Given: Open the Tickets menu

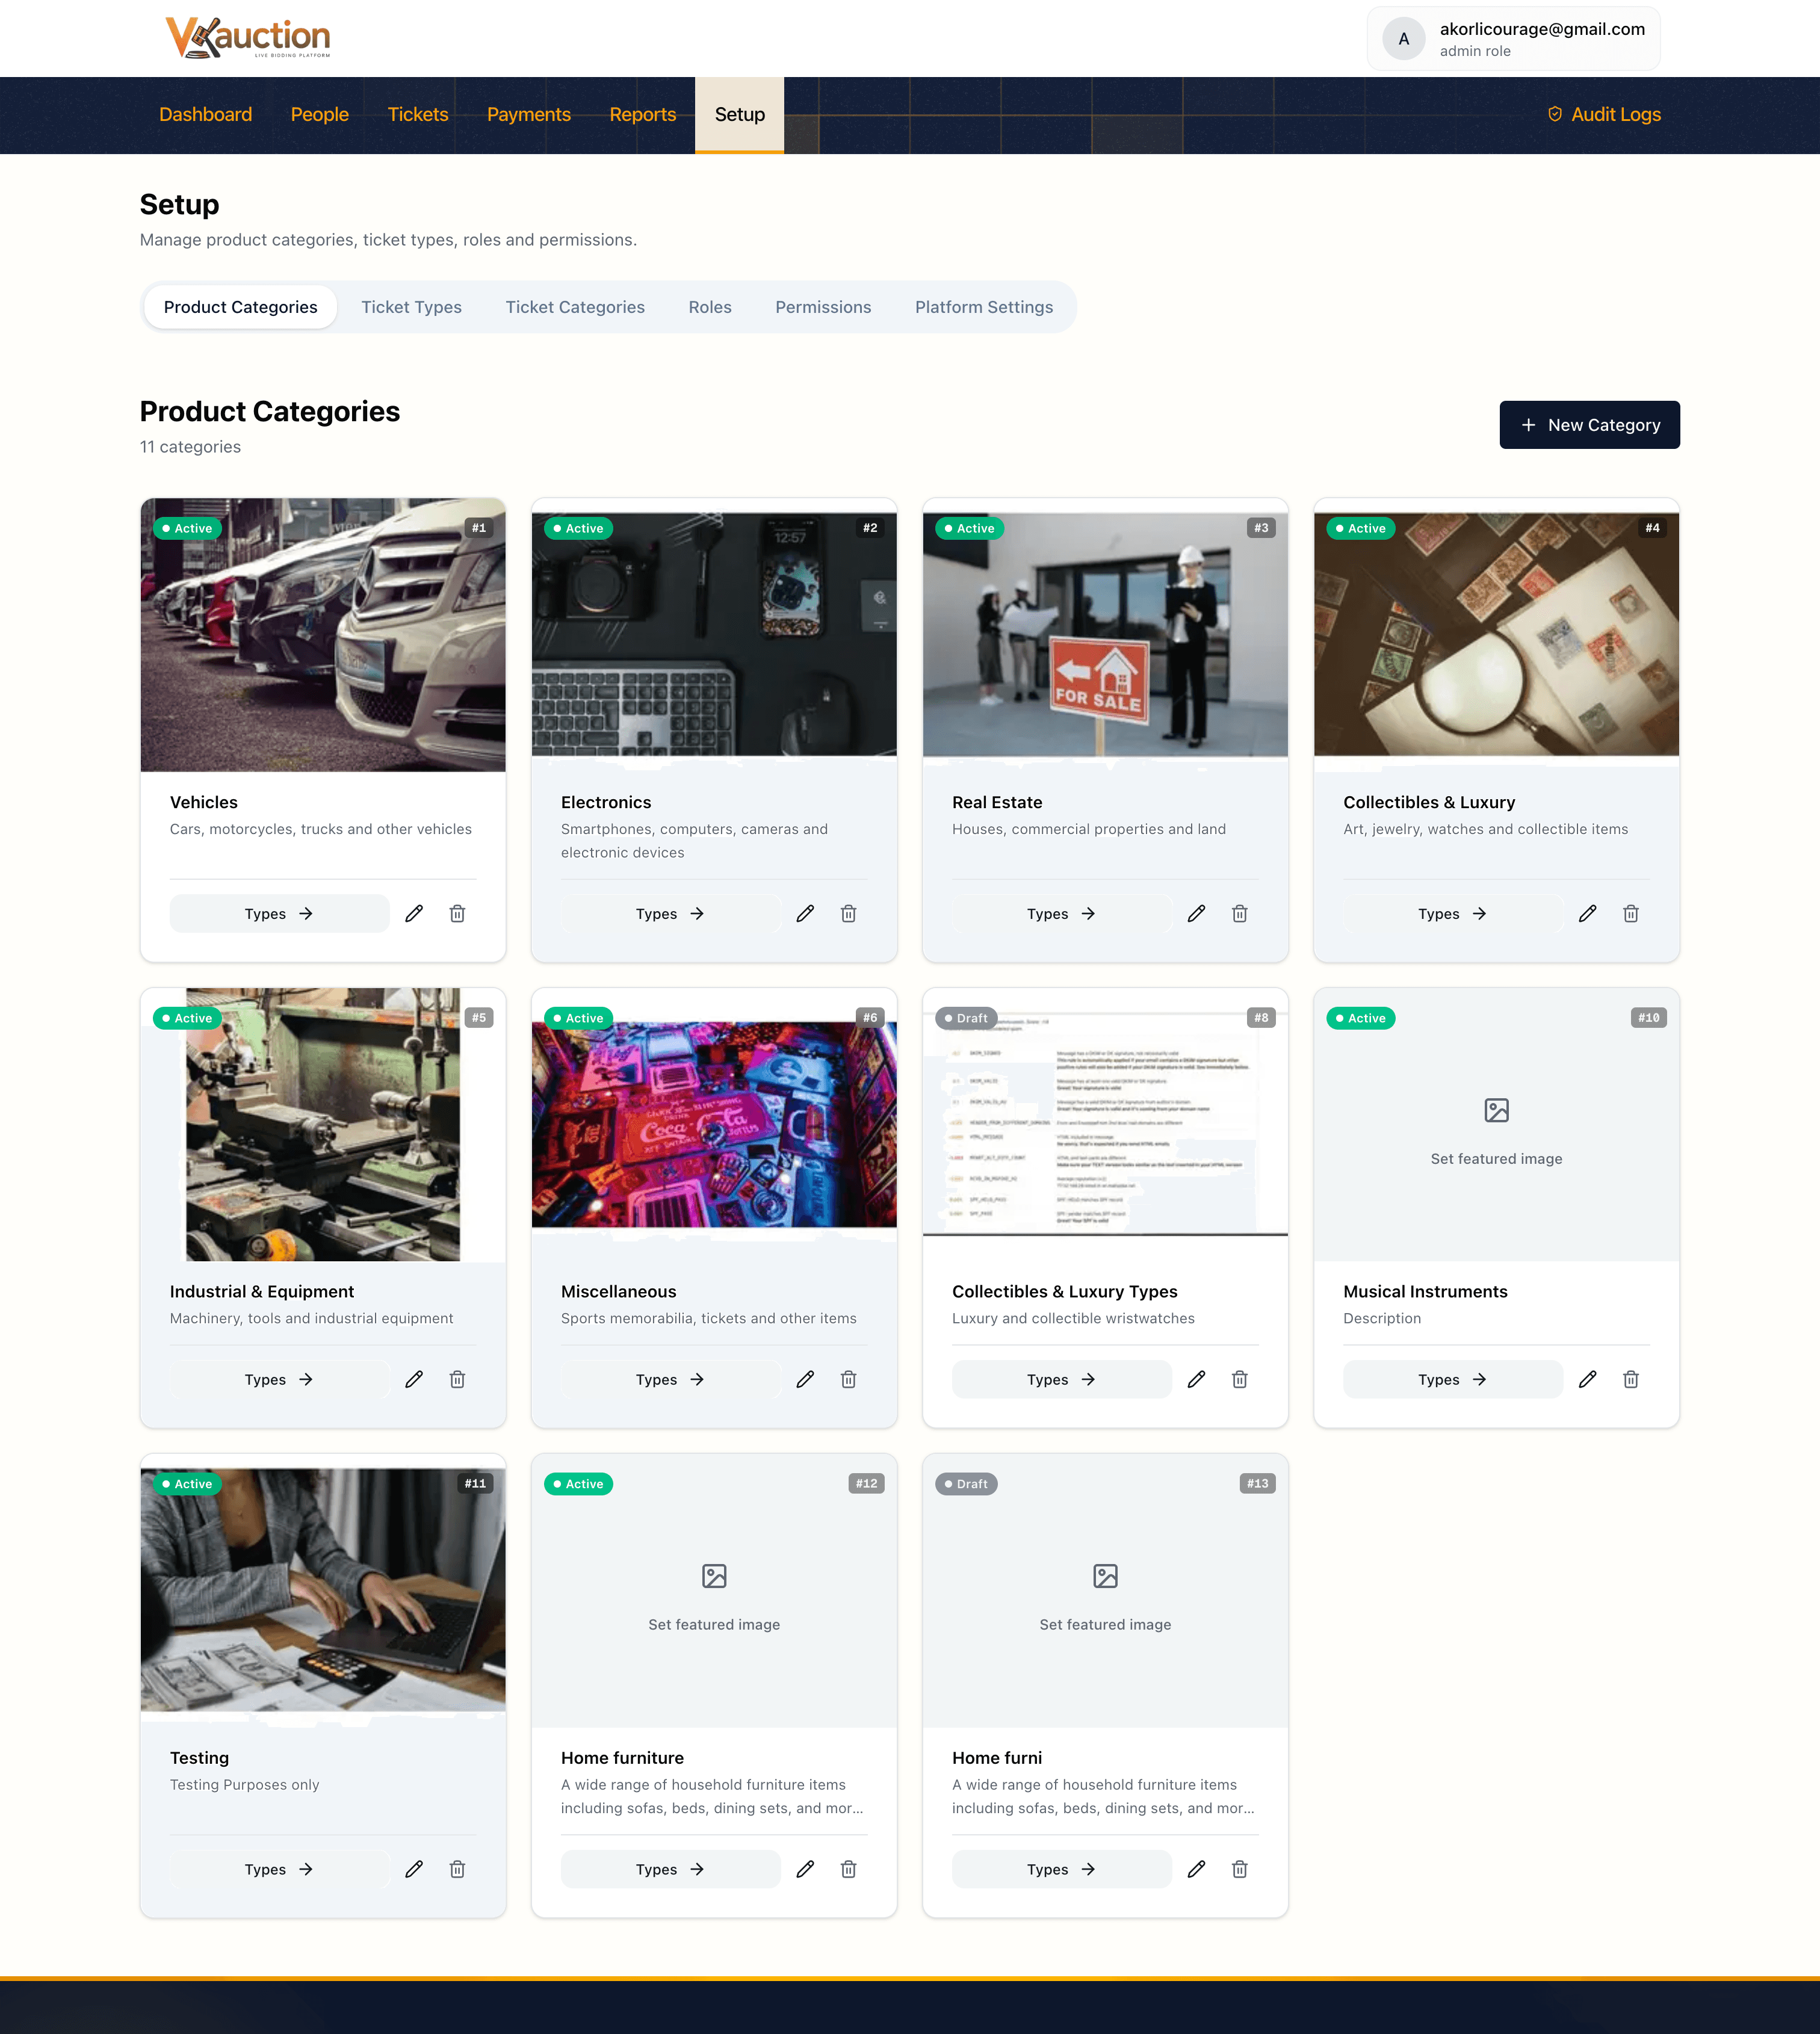Looking at the screenshot, I should tap(418, 114).
